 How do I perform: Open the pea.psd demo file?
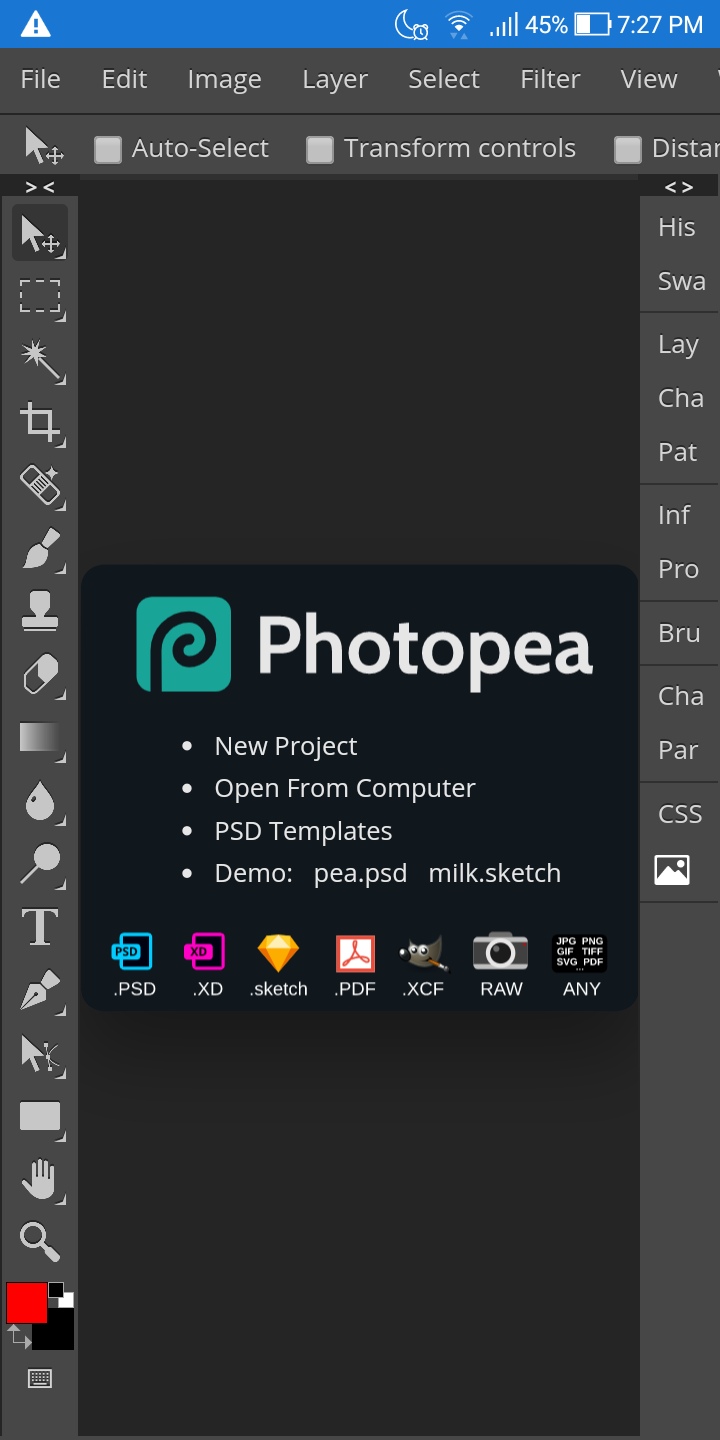pos(360,873)
